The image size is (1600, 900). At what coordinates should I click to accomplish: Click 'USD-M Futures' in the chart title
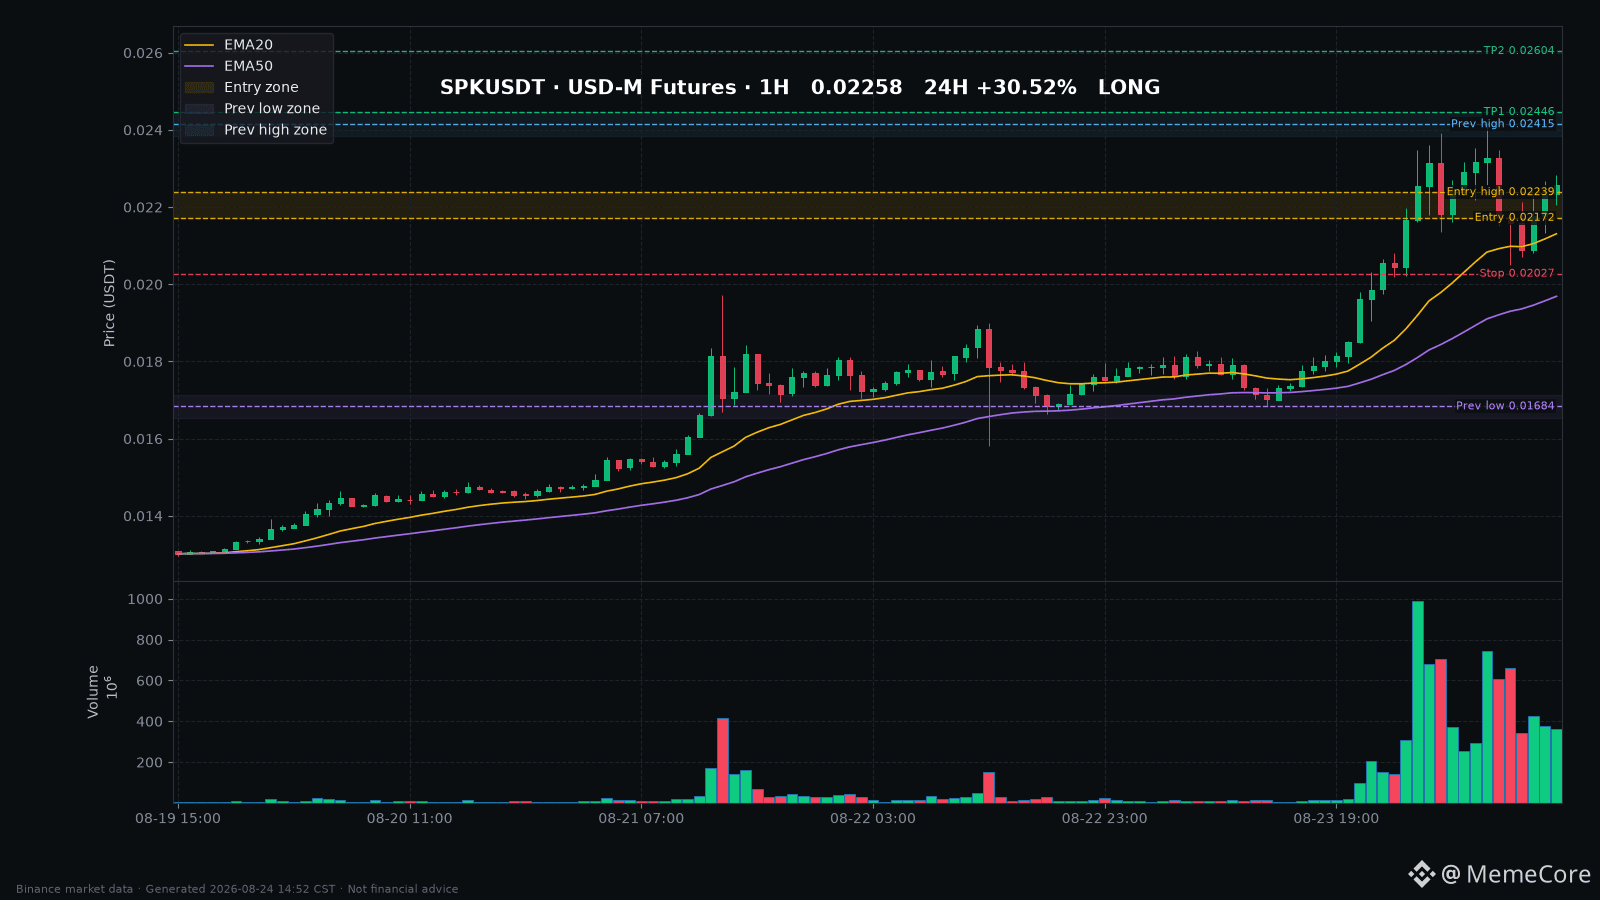tap(652, 87)
